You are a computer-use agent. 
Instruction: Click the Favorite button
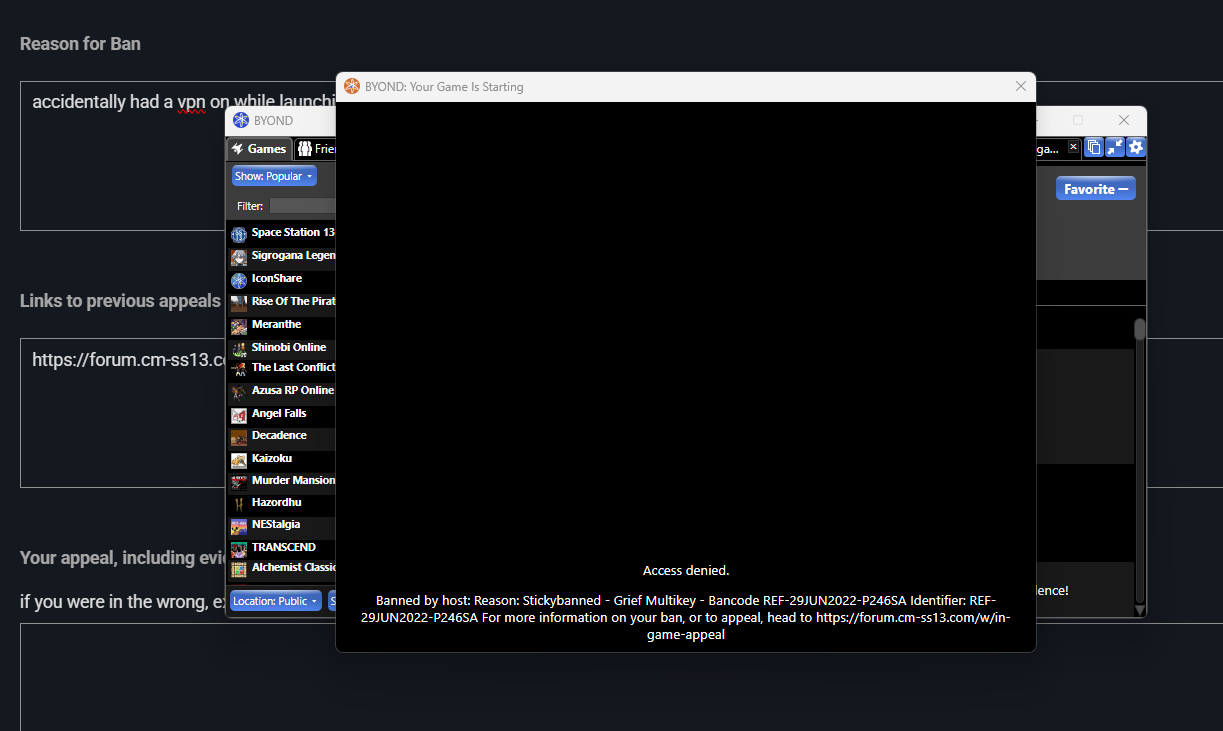pos(1095,189)
